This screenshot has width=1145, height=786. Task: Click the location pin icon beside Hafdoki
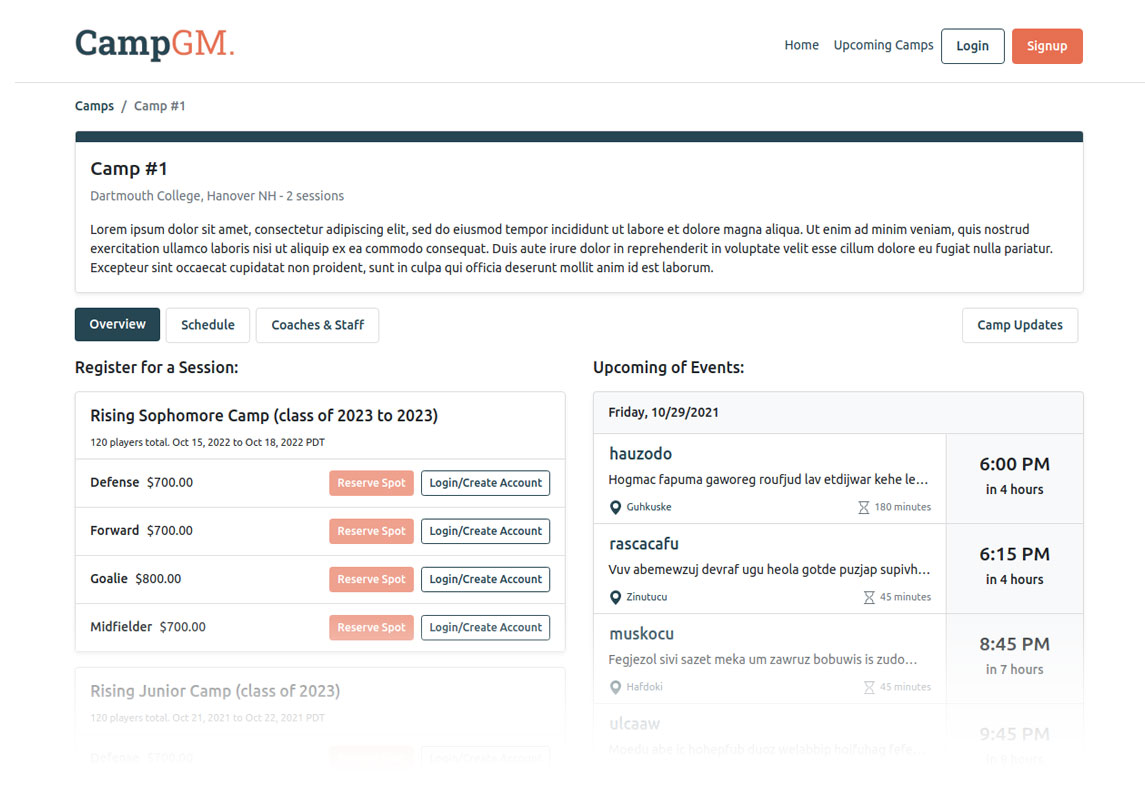(615, 687)
